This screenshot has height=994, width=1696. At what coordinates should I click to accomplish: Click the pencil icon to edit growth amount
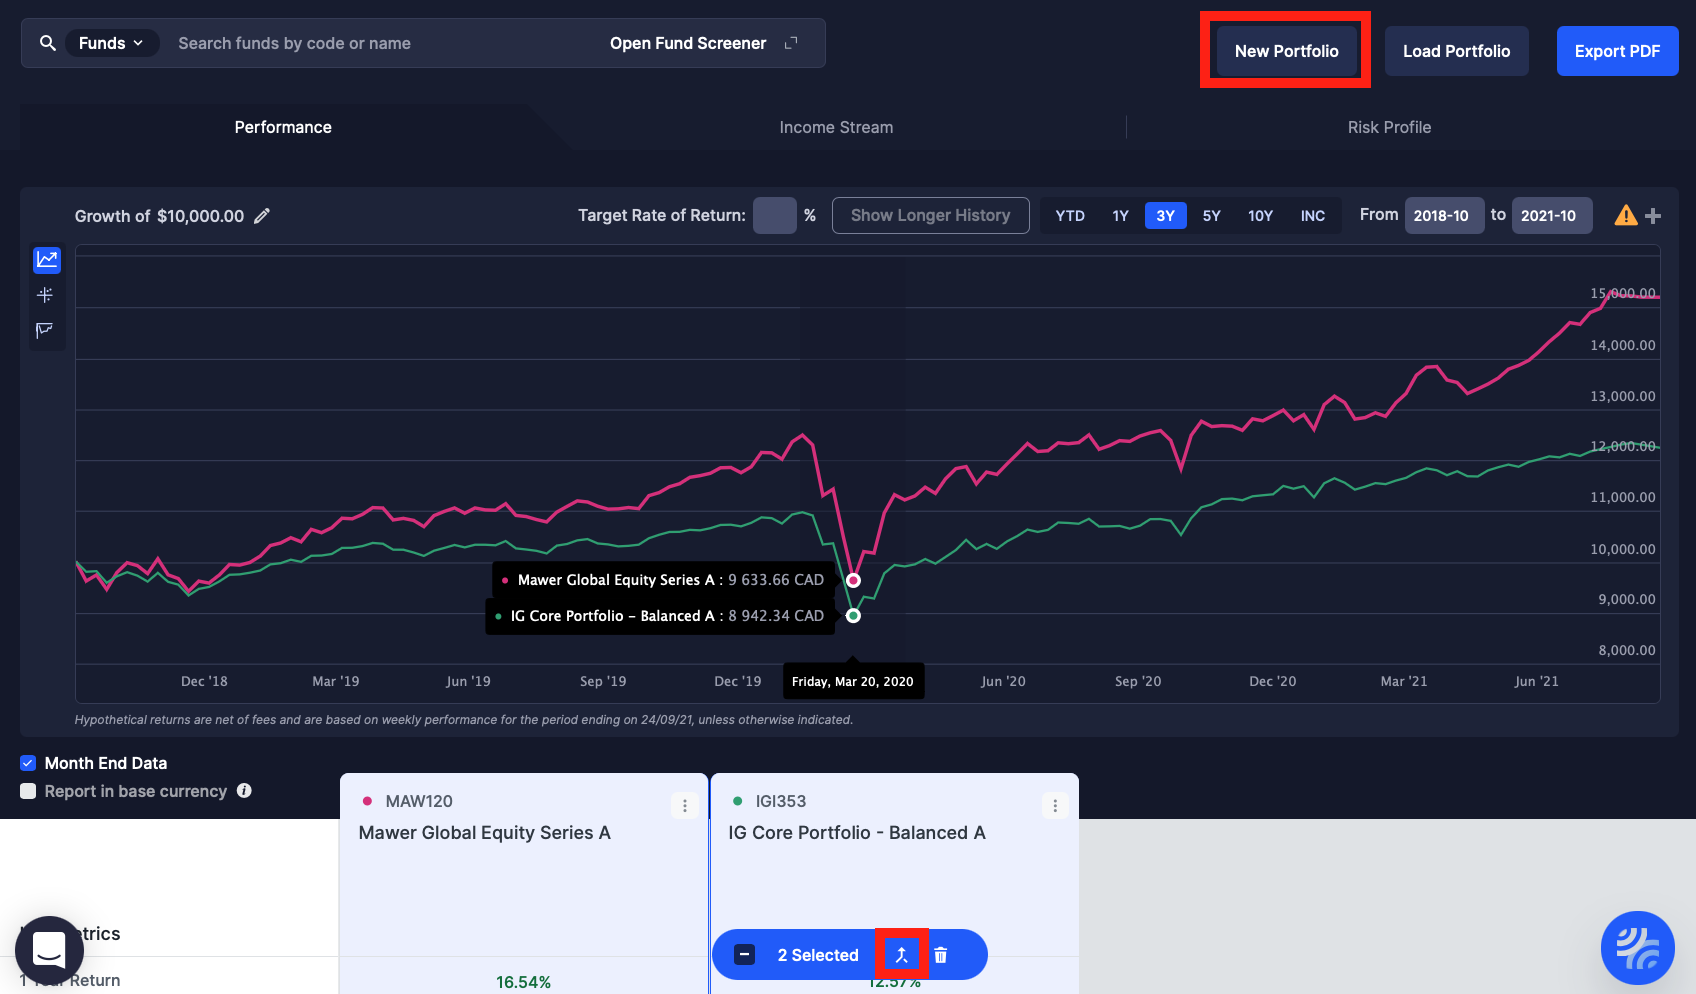[x=262, y=216]
